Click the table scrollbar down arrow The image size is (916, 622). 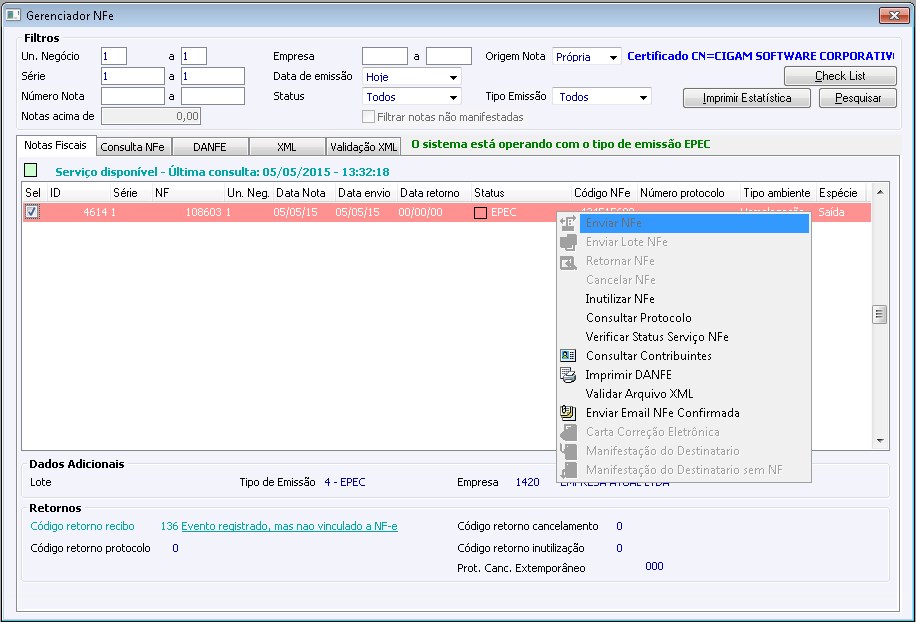880,441
